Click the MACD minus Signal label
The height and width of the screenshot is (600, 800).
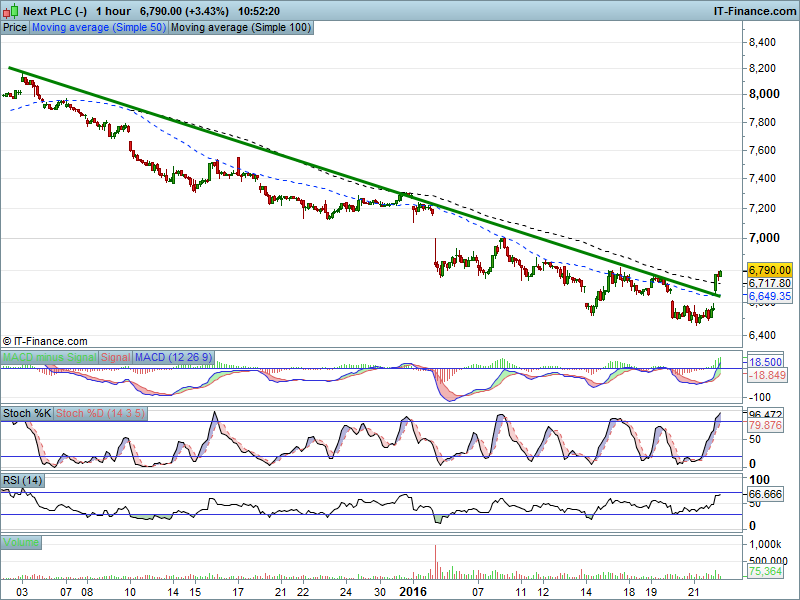pyautogui.click(x=49, y=357)
